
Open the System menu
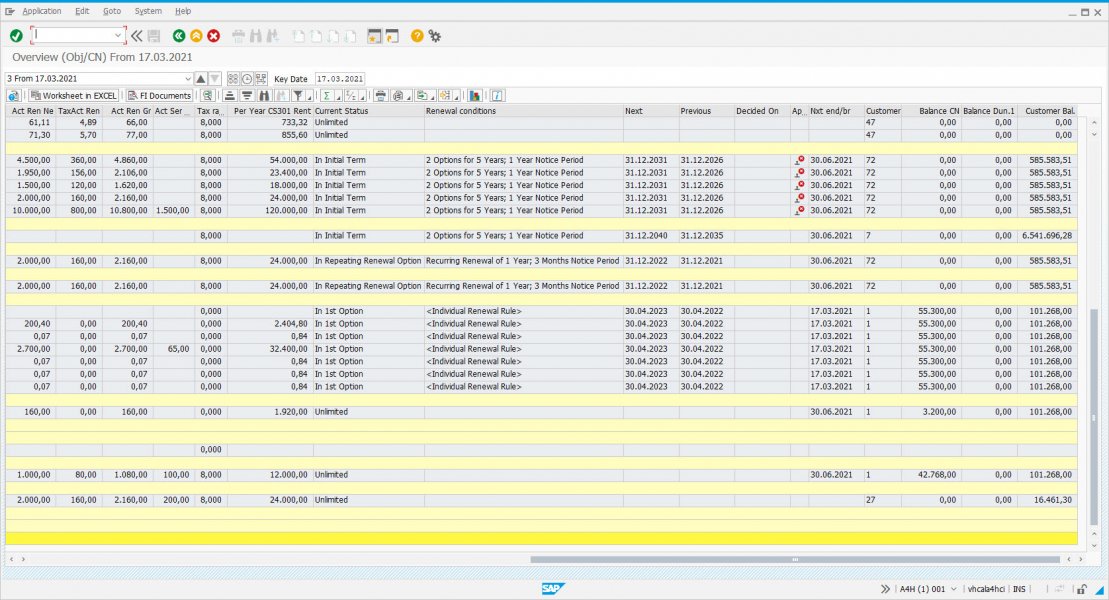[147, 11]
